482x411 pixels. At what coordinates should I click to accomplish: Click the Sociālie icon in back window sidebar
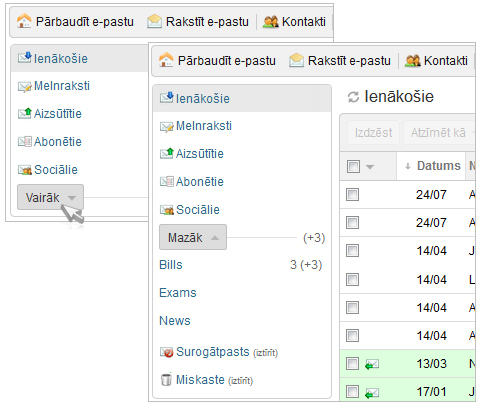[x=25, y=170]
